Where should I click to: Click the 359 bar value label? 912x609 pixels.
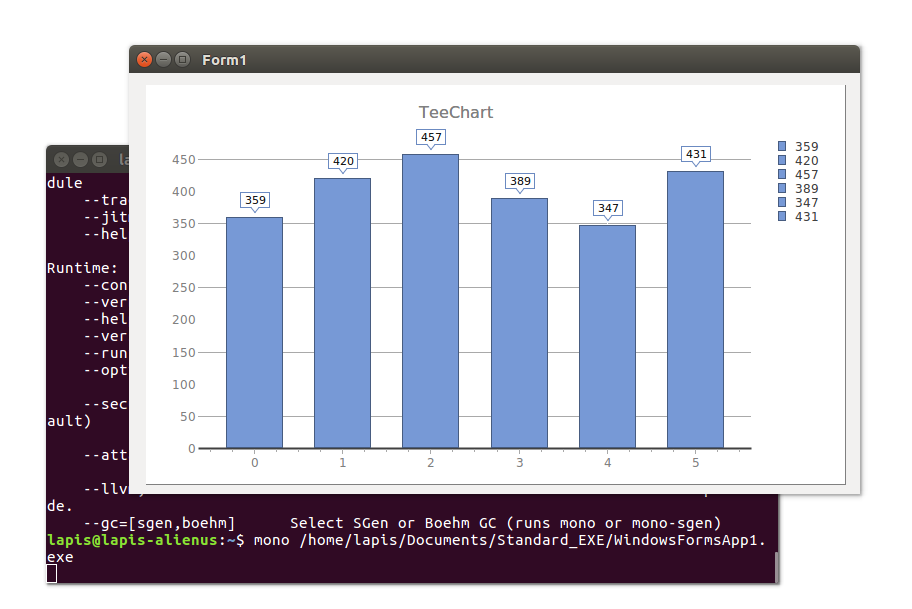click(x=255, y=200)
